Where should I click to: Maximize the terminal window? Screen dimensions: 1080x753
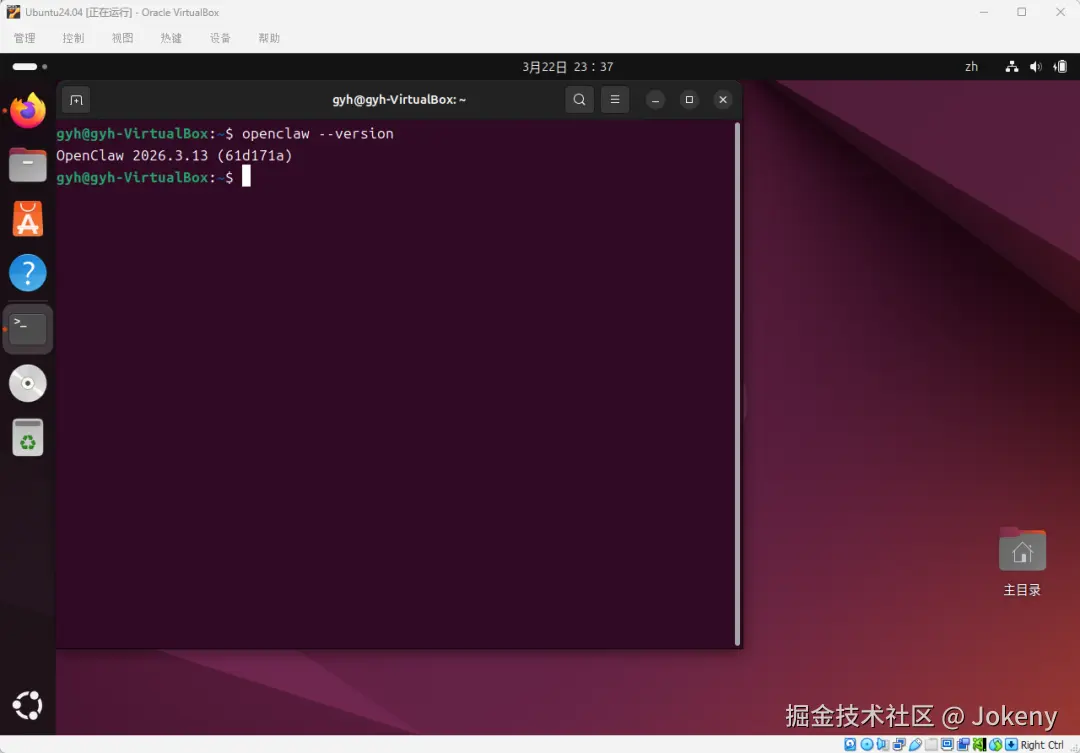click(x=689, y=100)
